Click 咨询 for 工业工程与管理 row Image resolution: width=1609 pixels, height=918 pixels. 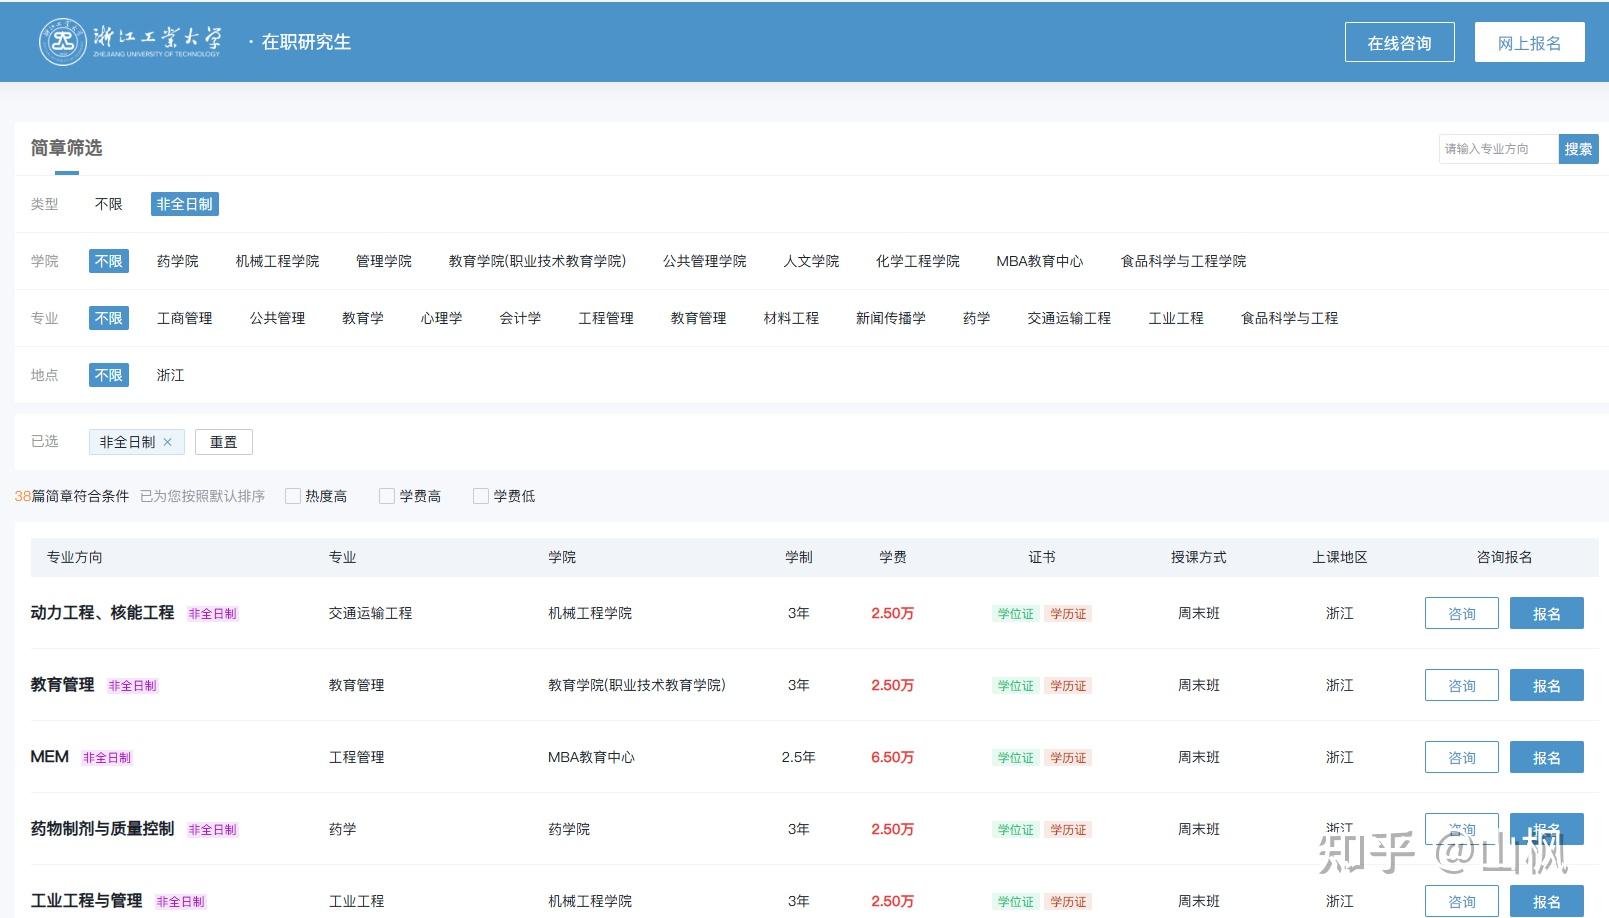(1461, 901)
